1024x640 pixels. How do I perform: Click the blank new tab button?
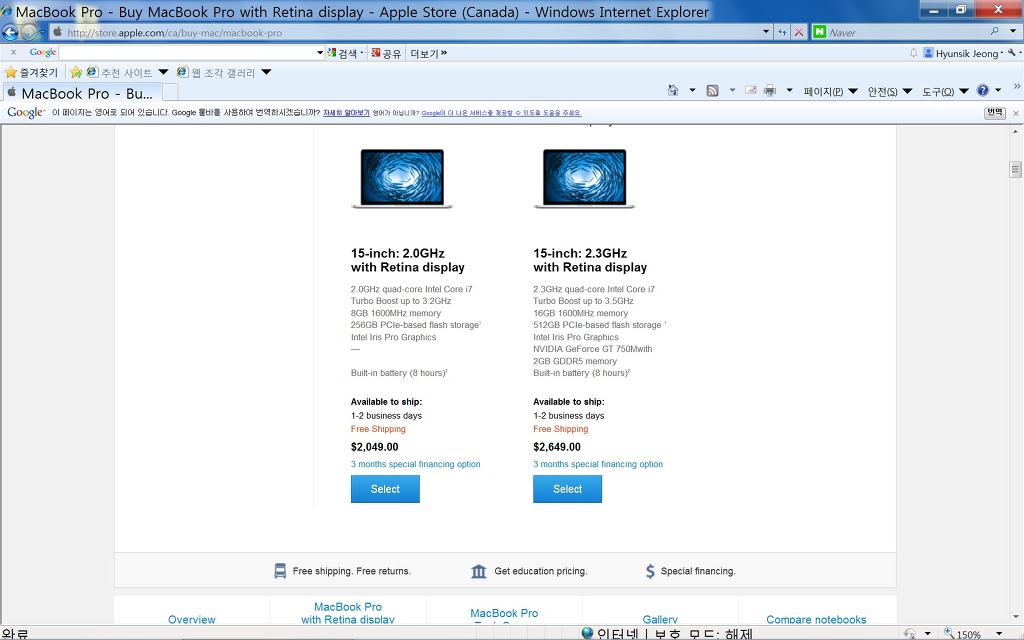point(170,92)
